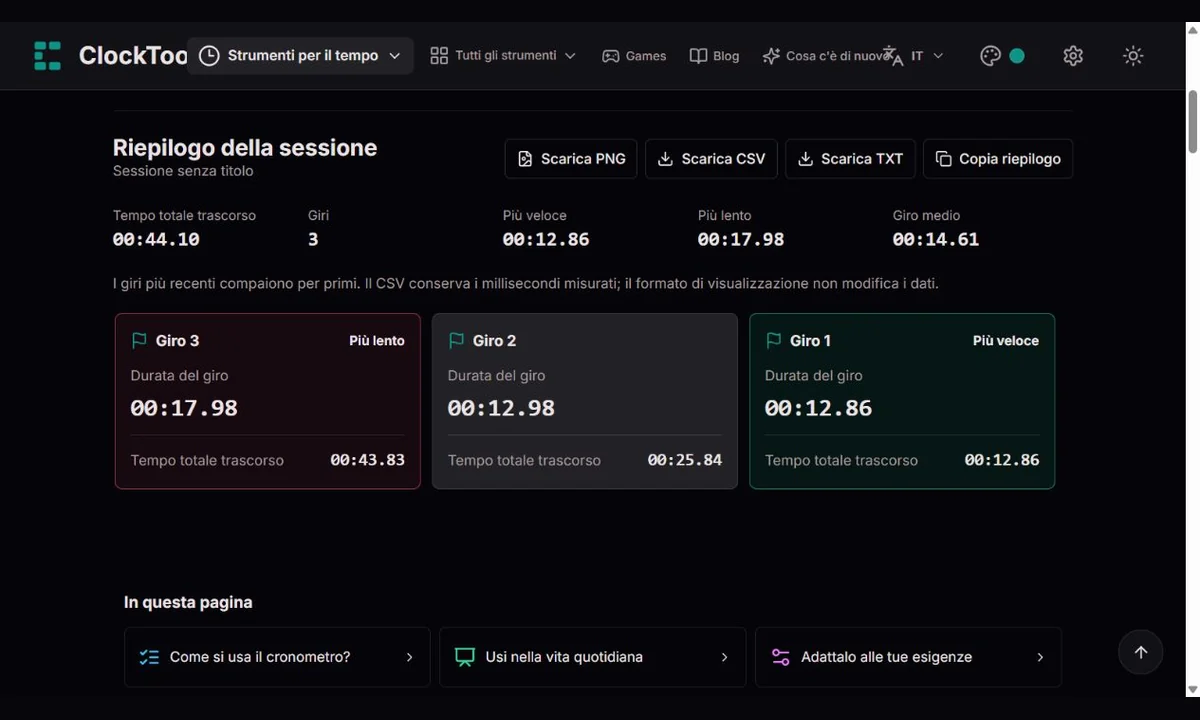Image resolution: width=1200 pixels, height=720 pixels.
Task: Click elapsed total 00:43.83 in Giro 3
Action: (368, 460)
